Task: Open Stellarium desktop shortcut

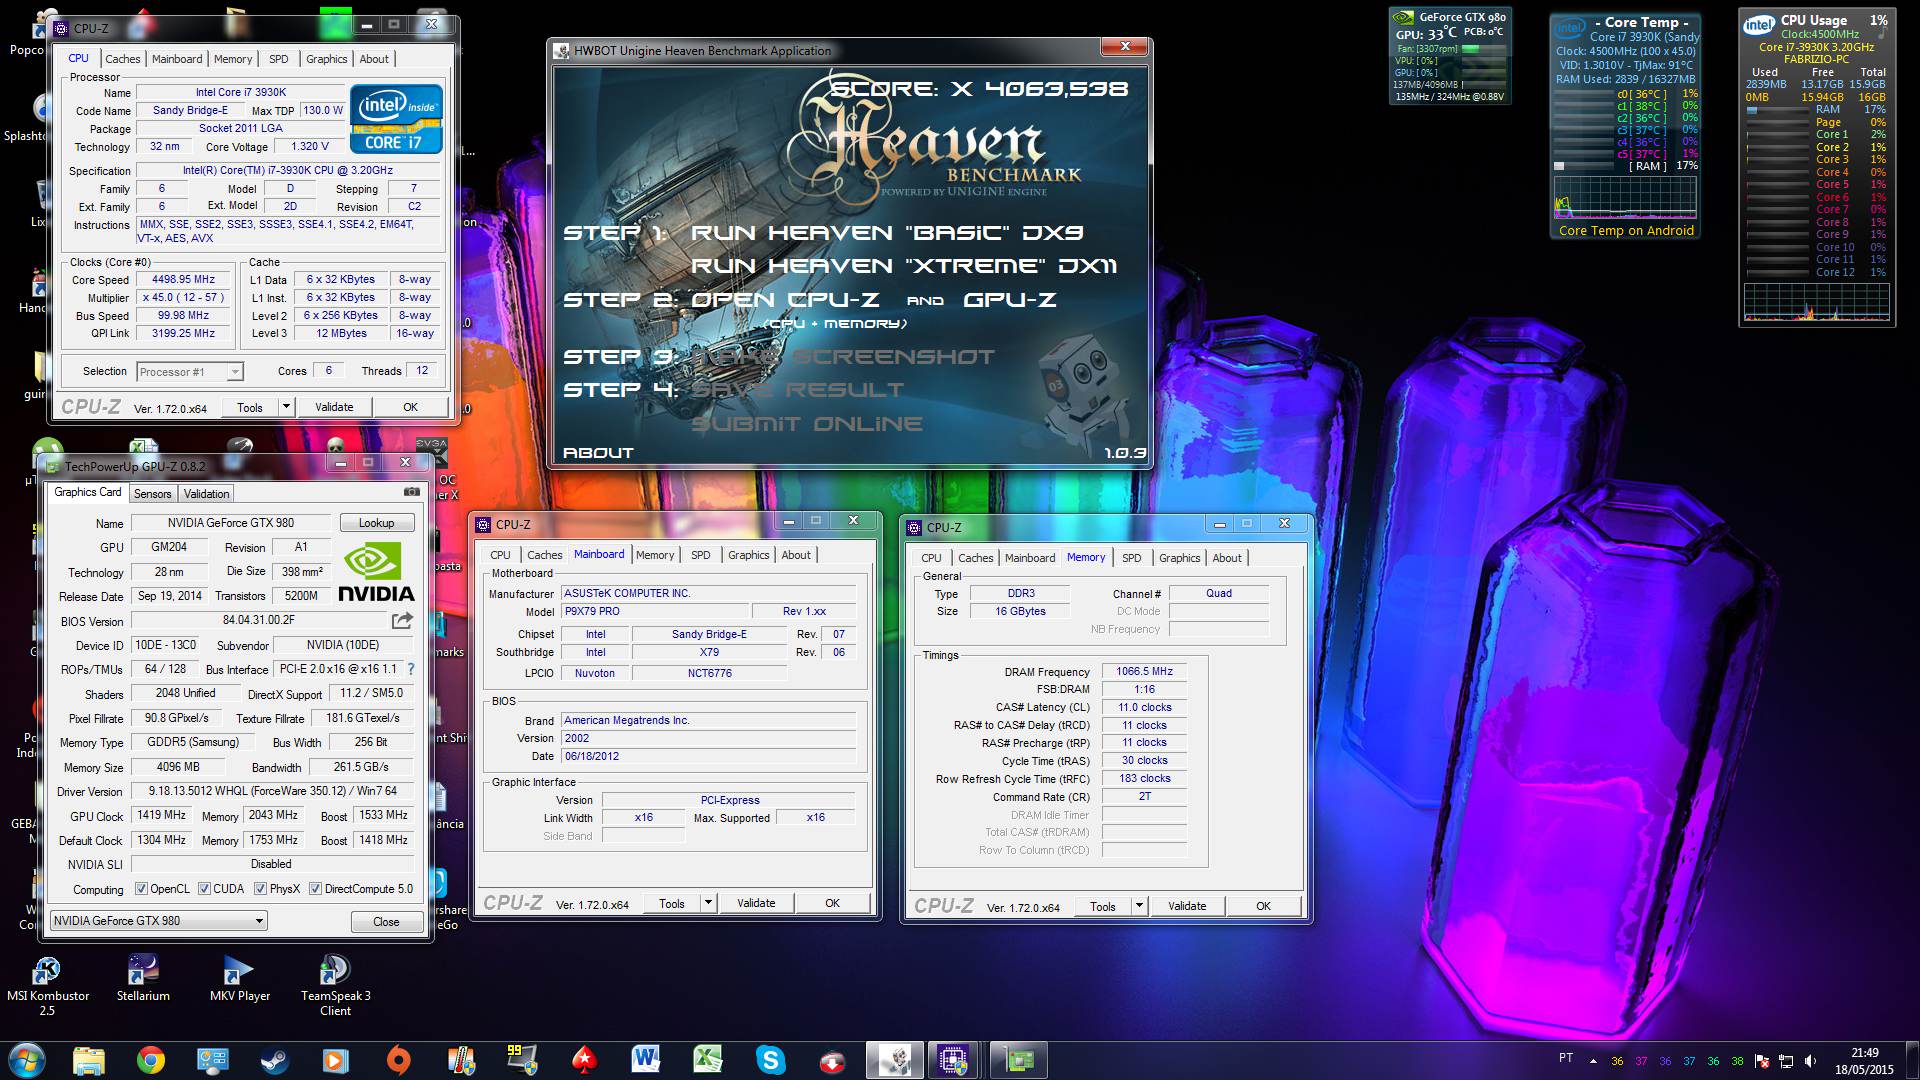Action: [x=143, y=979]
